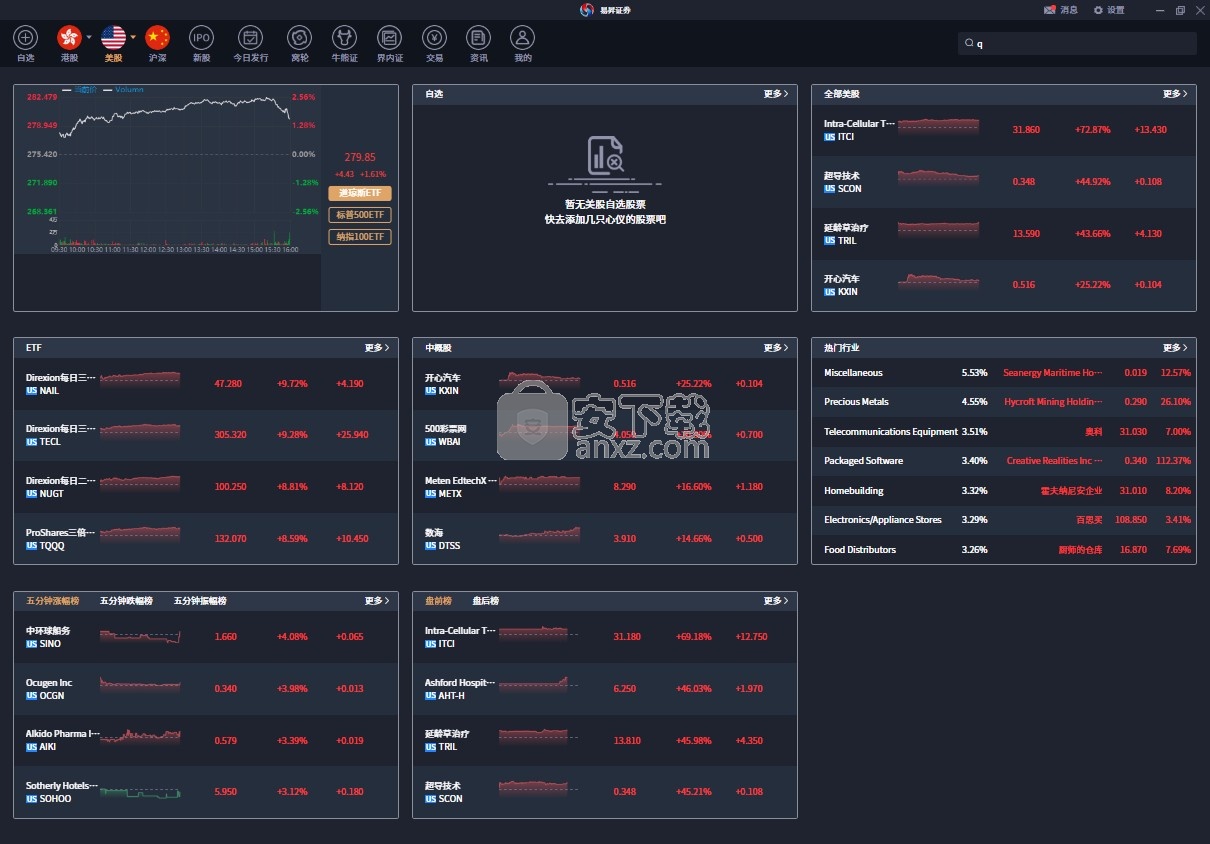Open the Intra-Cellular ITCI row in 全部美股
This screenshot has height=844, width=1210.
[1003, 130]
